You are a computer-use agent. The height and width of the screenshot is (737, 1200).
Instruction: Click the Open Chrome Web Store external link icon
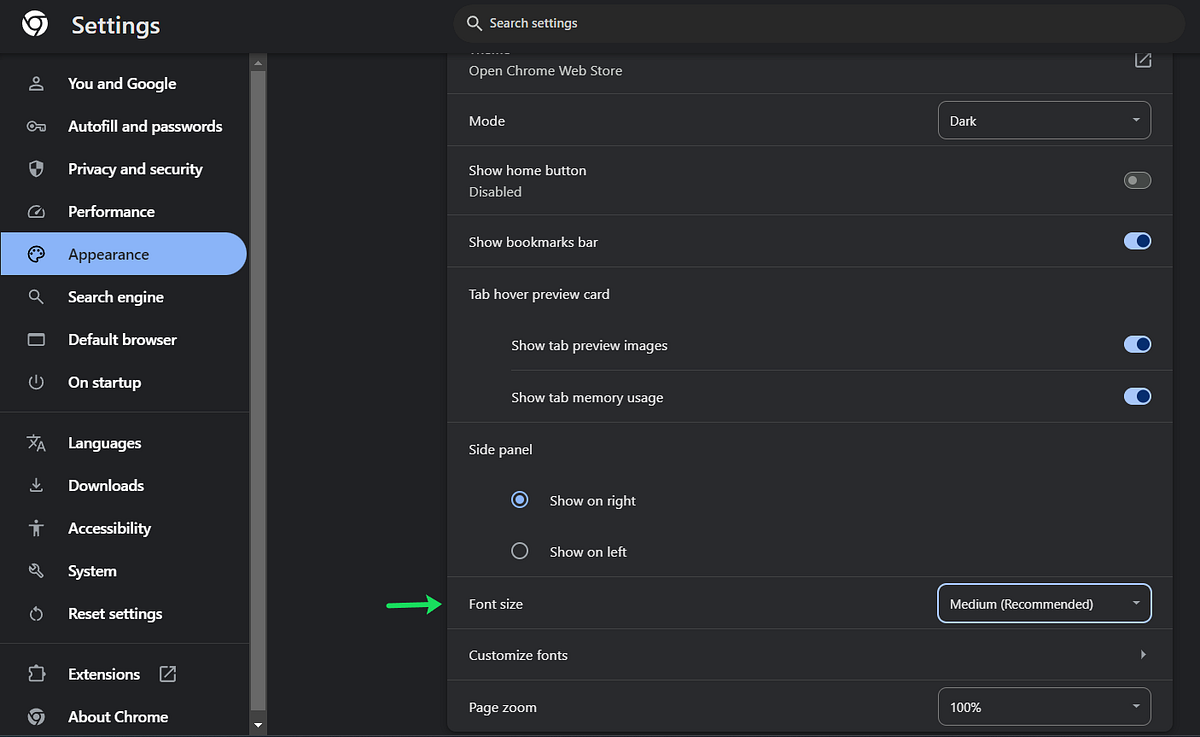pos(1143,60)
